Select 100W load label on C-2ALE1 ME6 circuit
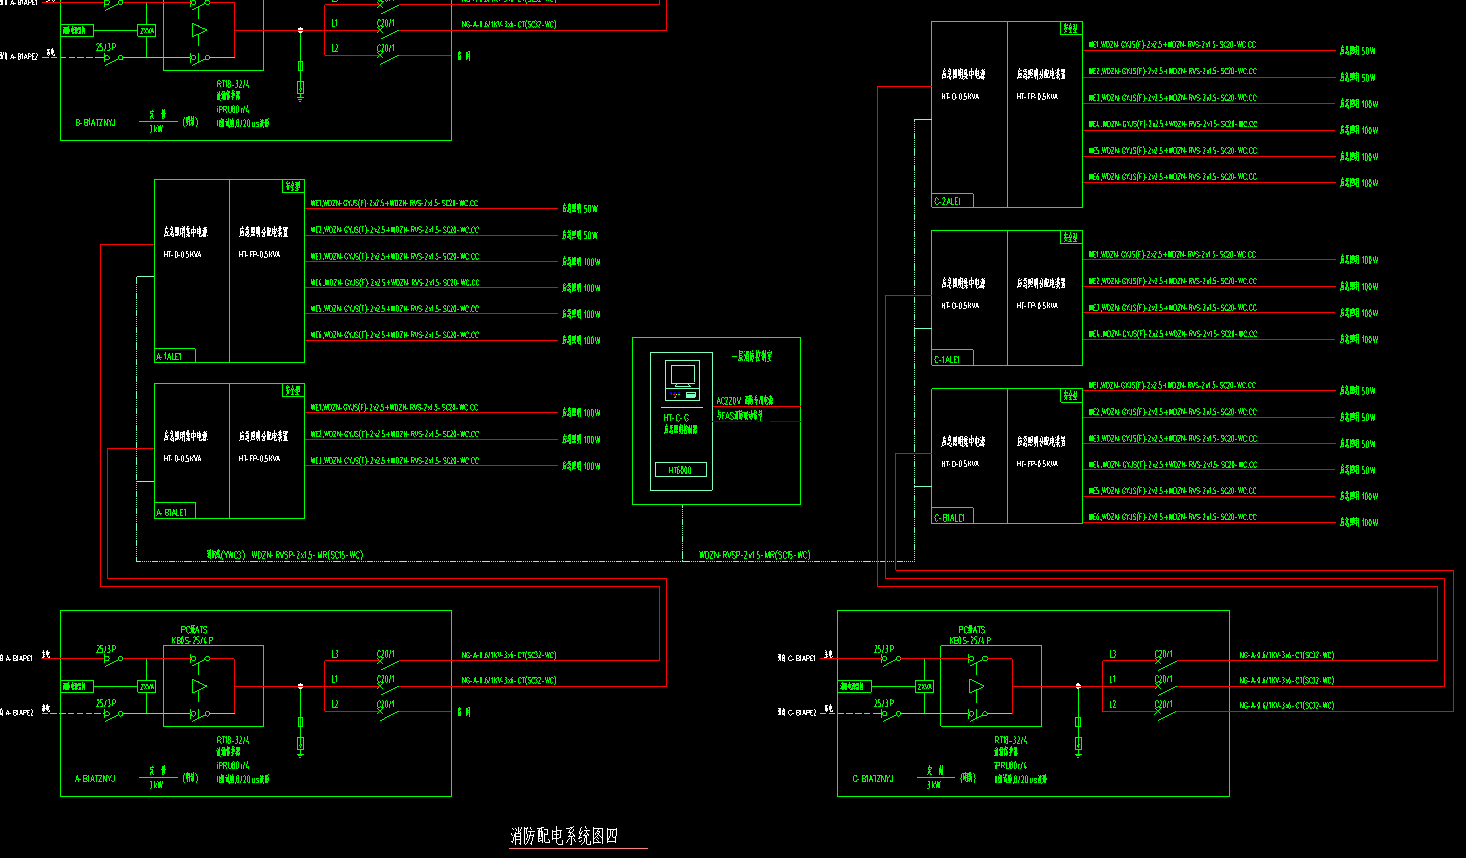The width and height of the screenshot is (1466, 858). (x=1359, y=183)
